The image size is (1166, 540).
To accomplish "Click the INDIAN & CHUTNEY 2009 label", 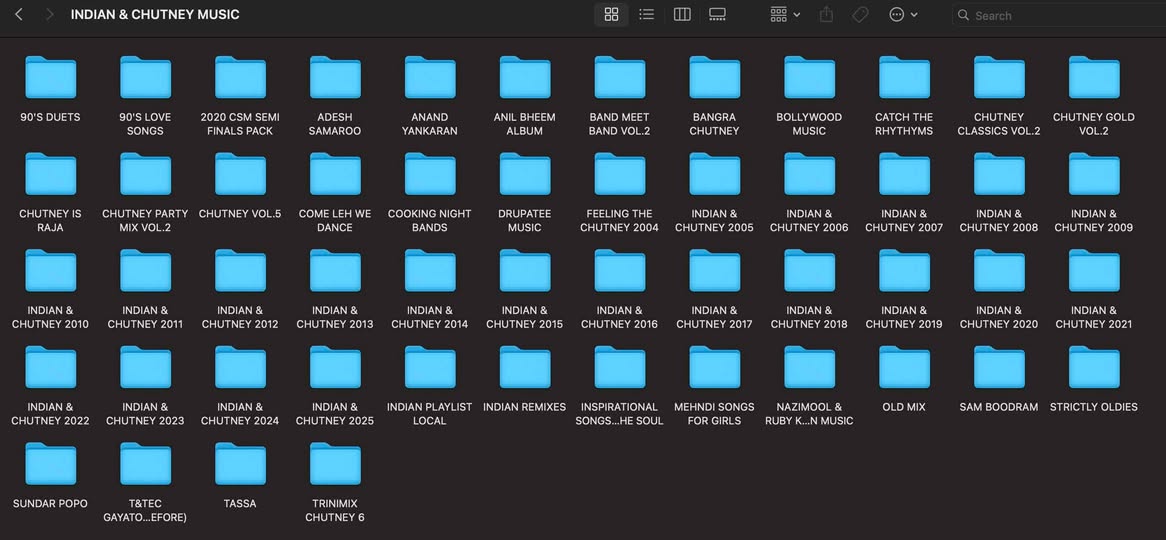I will pyautogui.click(x=1094, y=221).
